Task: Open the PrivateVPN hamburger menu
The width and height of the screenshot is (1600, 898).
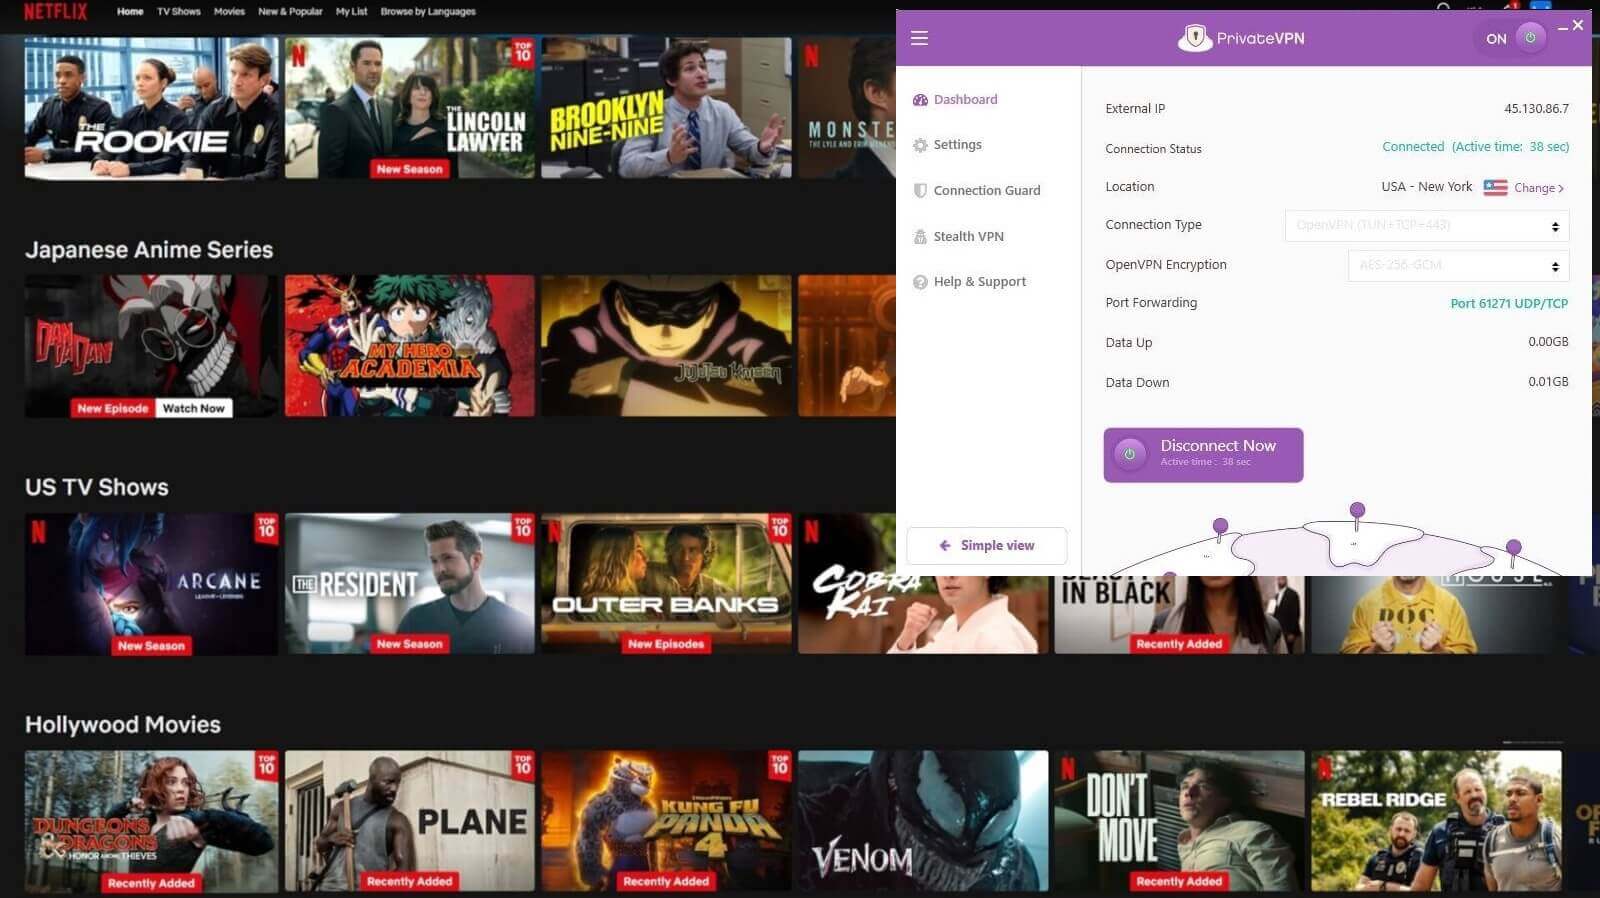Action: tap(919, 38)
